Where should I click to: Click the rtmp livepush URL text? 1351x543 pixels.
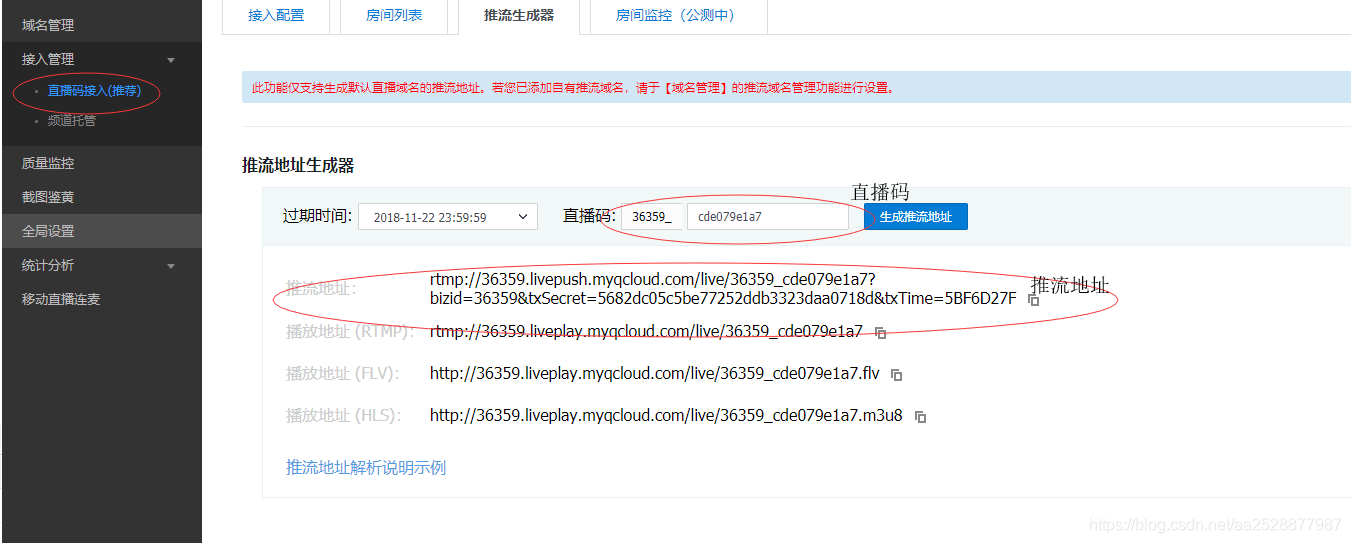click(x=723, y=289)
